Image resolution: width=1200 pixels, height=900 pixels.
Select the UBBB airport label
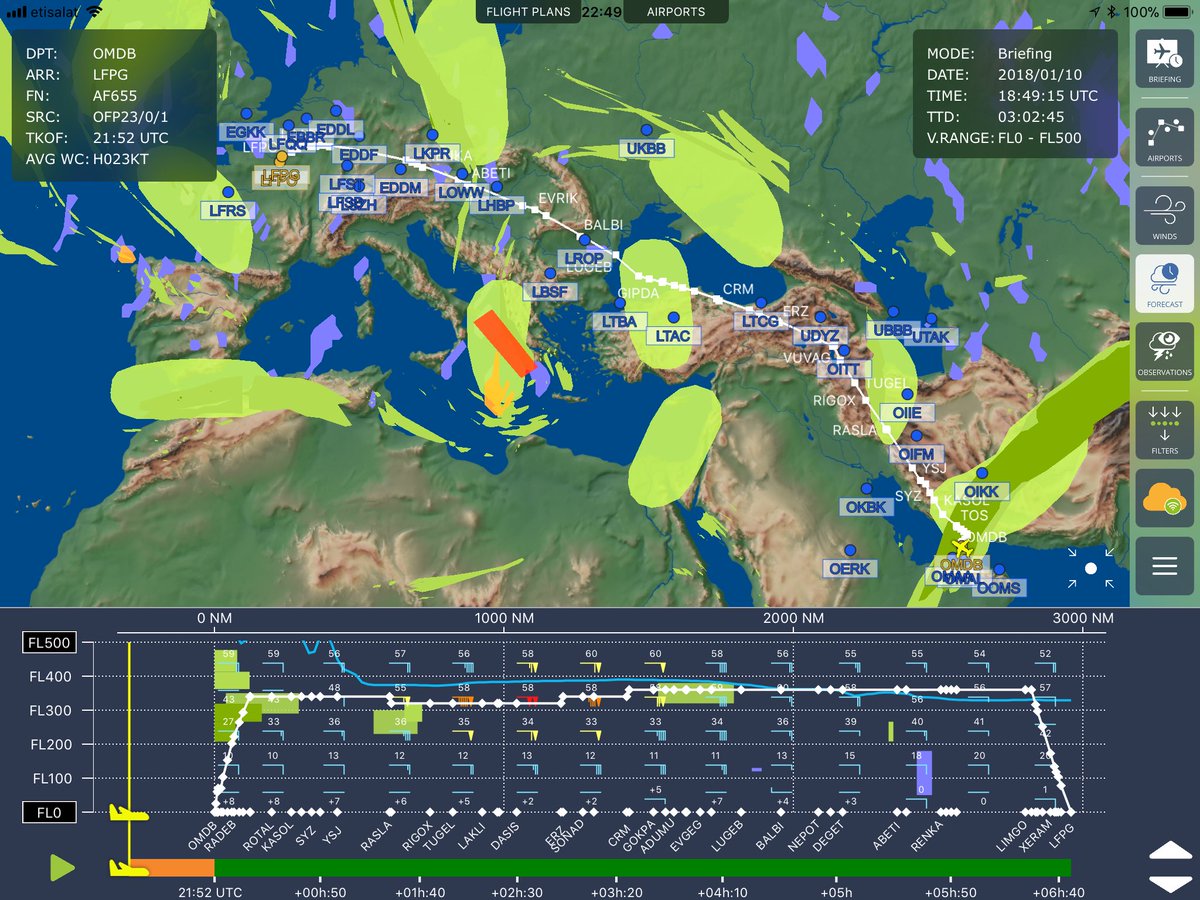point(893,330)
